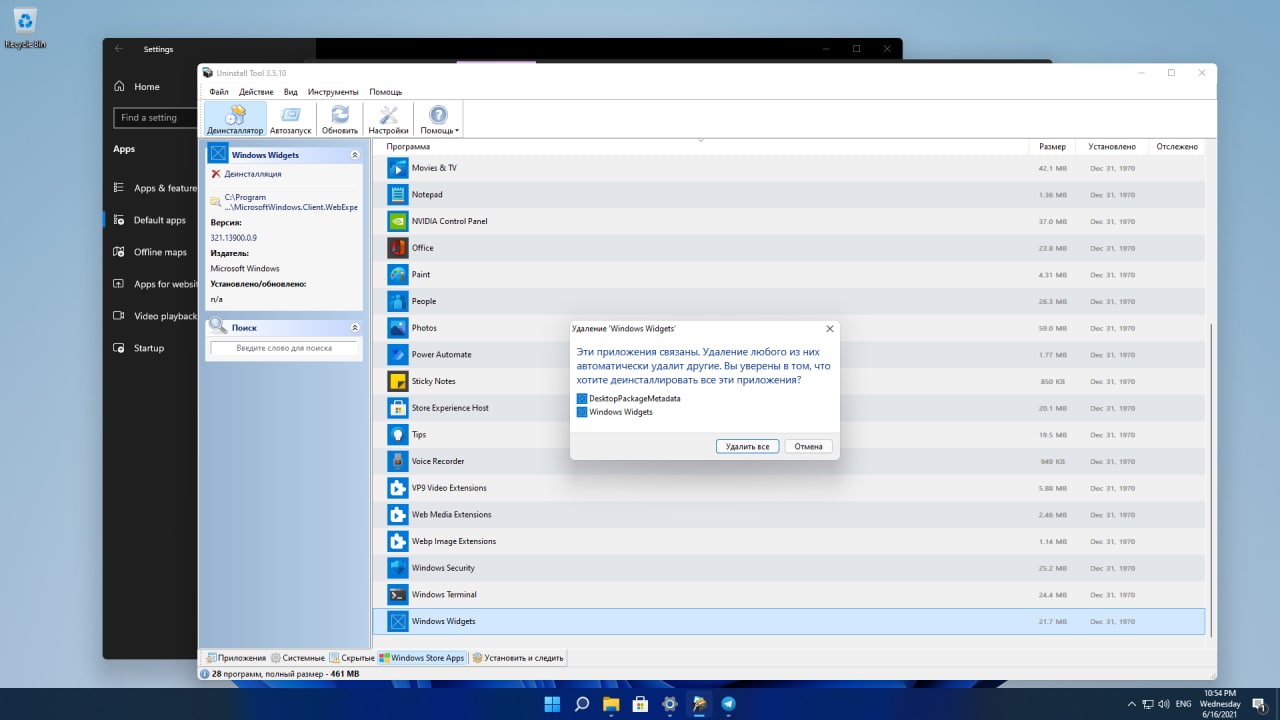Open the Windows Start button
1280x720 pixels.
click(x=552, y=704)
